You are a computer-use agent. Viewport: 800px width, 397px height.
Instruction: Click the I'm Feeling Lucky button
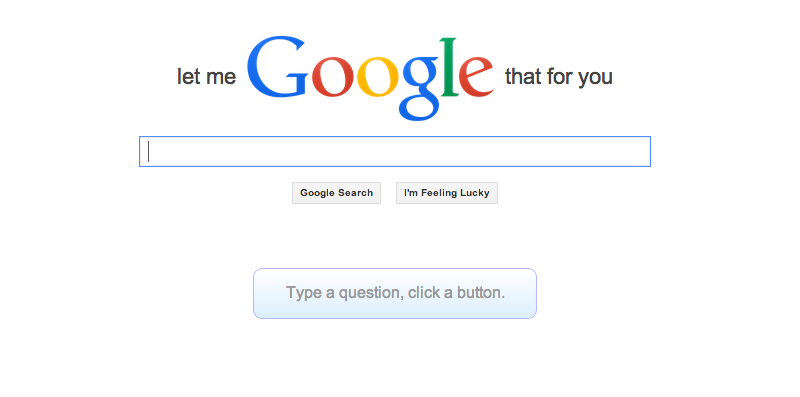447,193
